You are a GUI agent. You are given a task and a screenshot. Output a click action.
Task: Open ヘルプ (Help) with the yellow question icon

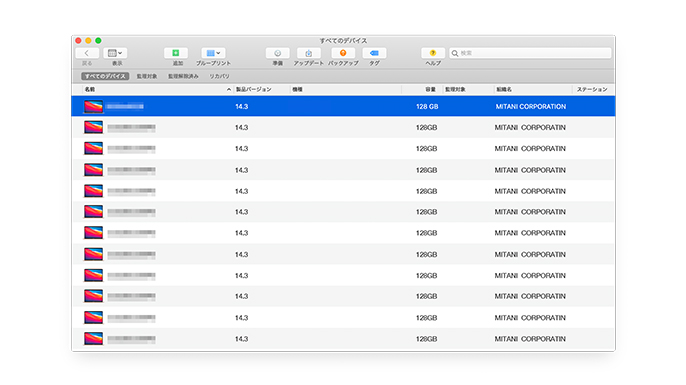[x=433, y=53]
